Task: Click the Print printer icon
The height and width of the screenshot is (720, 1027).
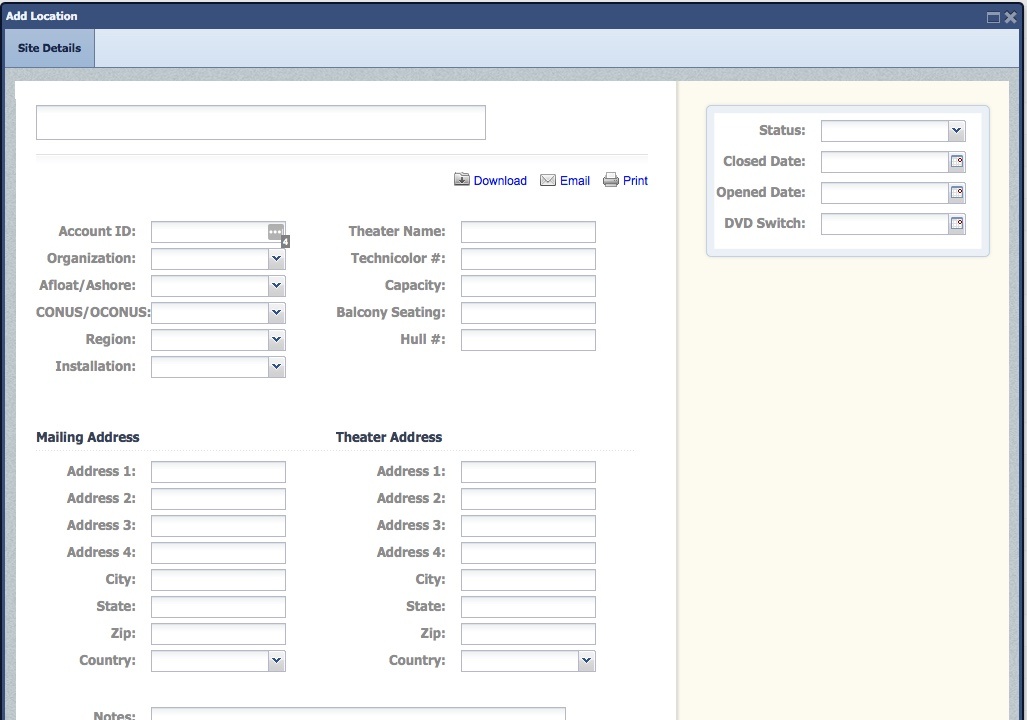Action: pos(611,180)
